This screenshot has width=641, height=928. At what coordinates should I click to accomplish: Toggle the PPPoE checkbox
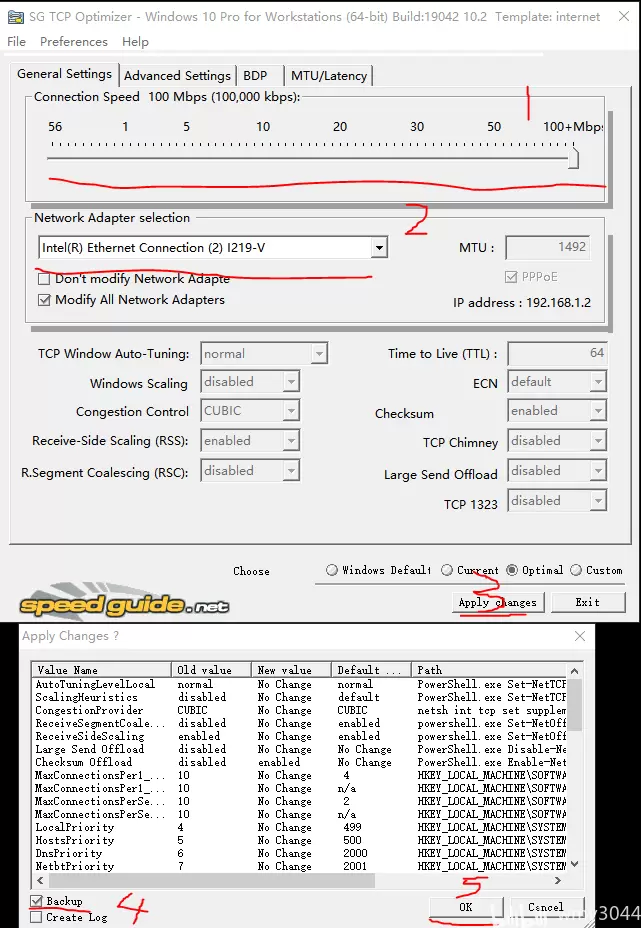coord(511,277)
